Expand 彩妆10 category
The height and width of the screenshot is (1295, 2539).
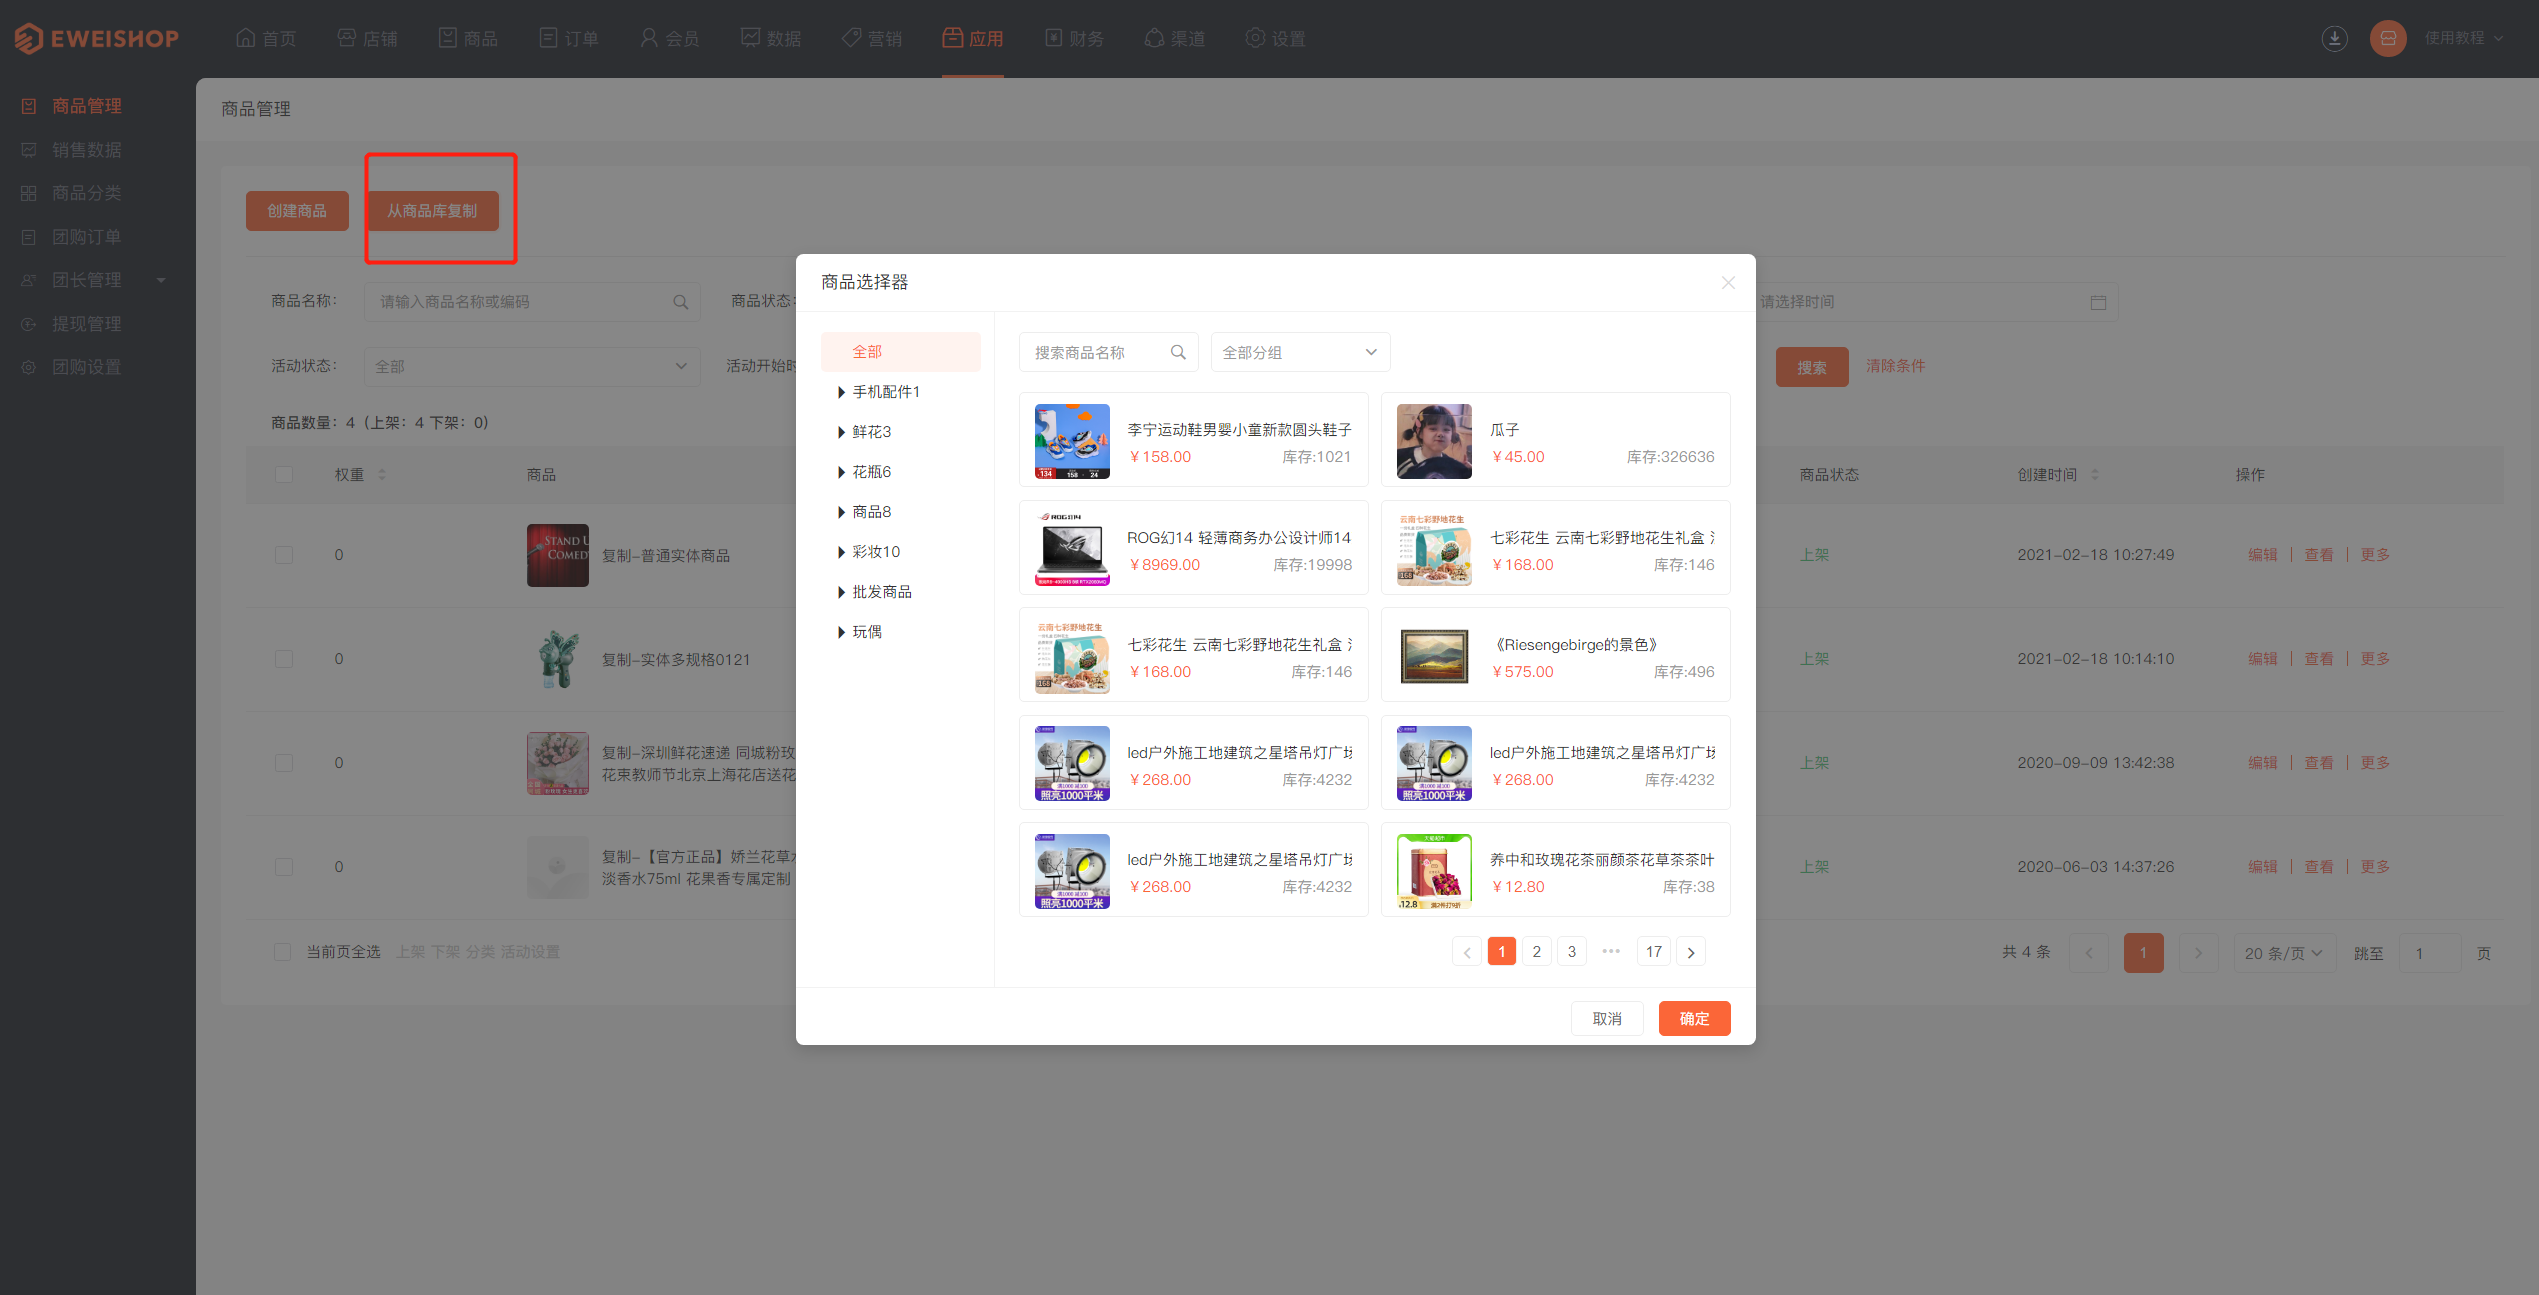point(841,552)
